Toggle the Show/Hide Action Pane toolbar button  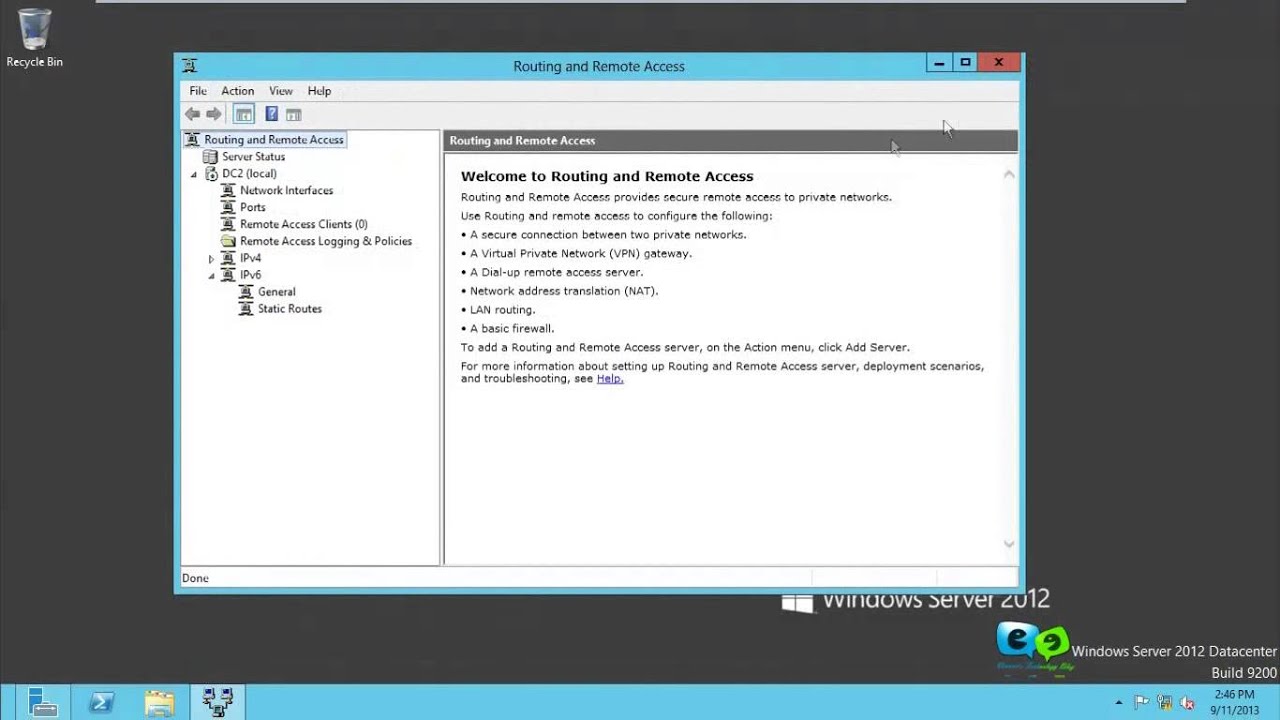click(293, 114)
